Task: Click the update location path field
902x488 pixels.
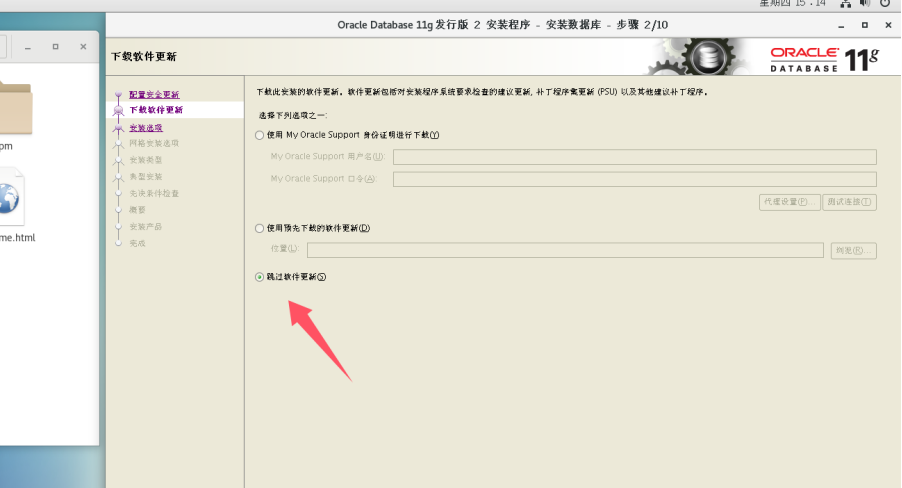Action: coord(565,250)
